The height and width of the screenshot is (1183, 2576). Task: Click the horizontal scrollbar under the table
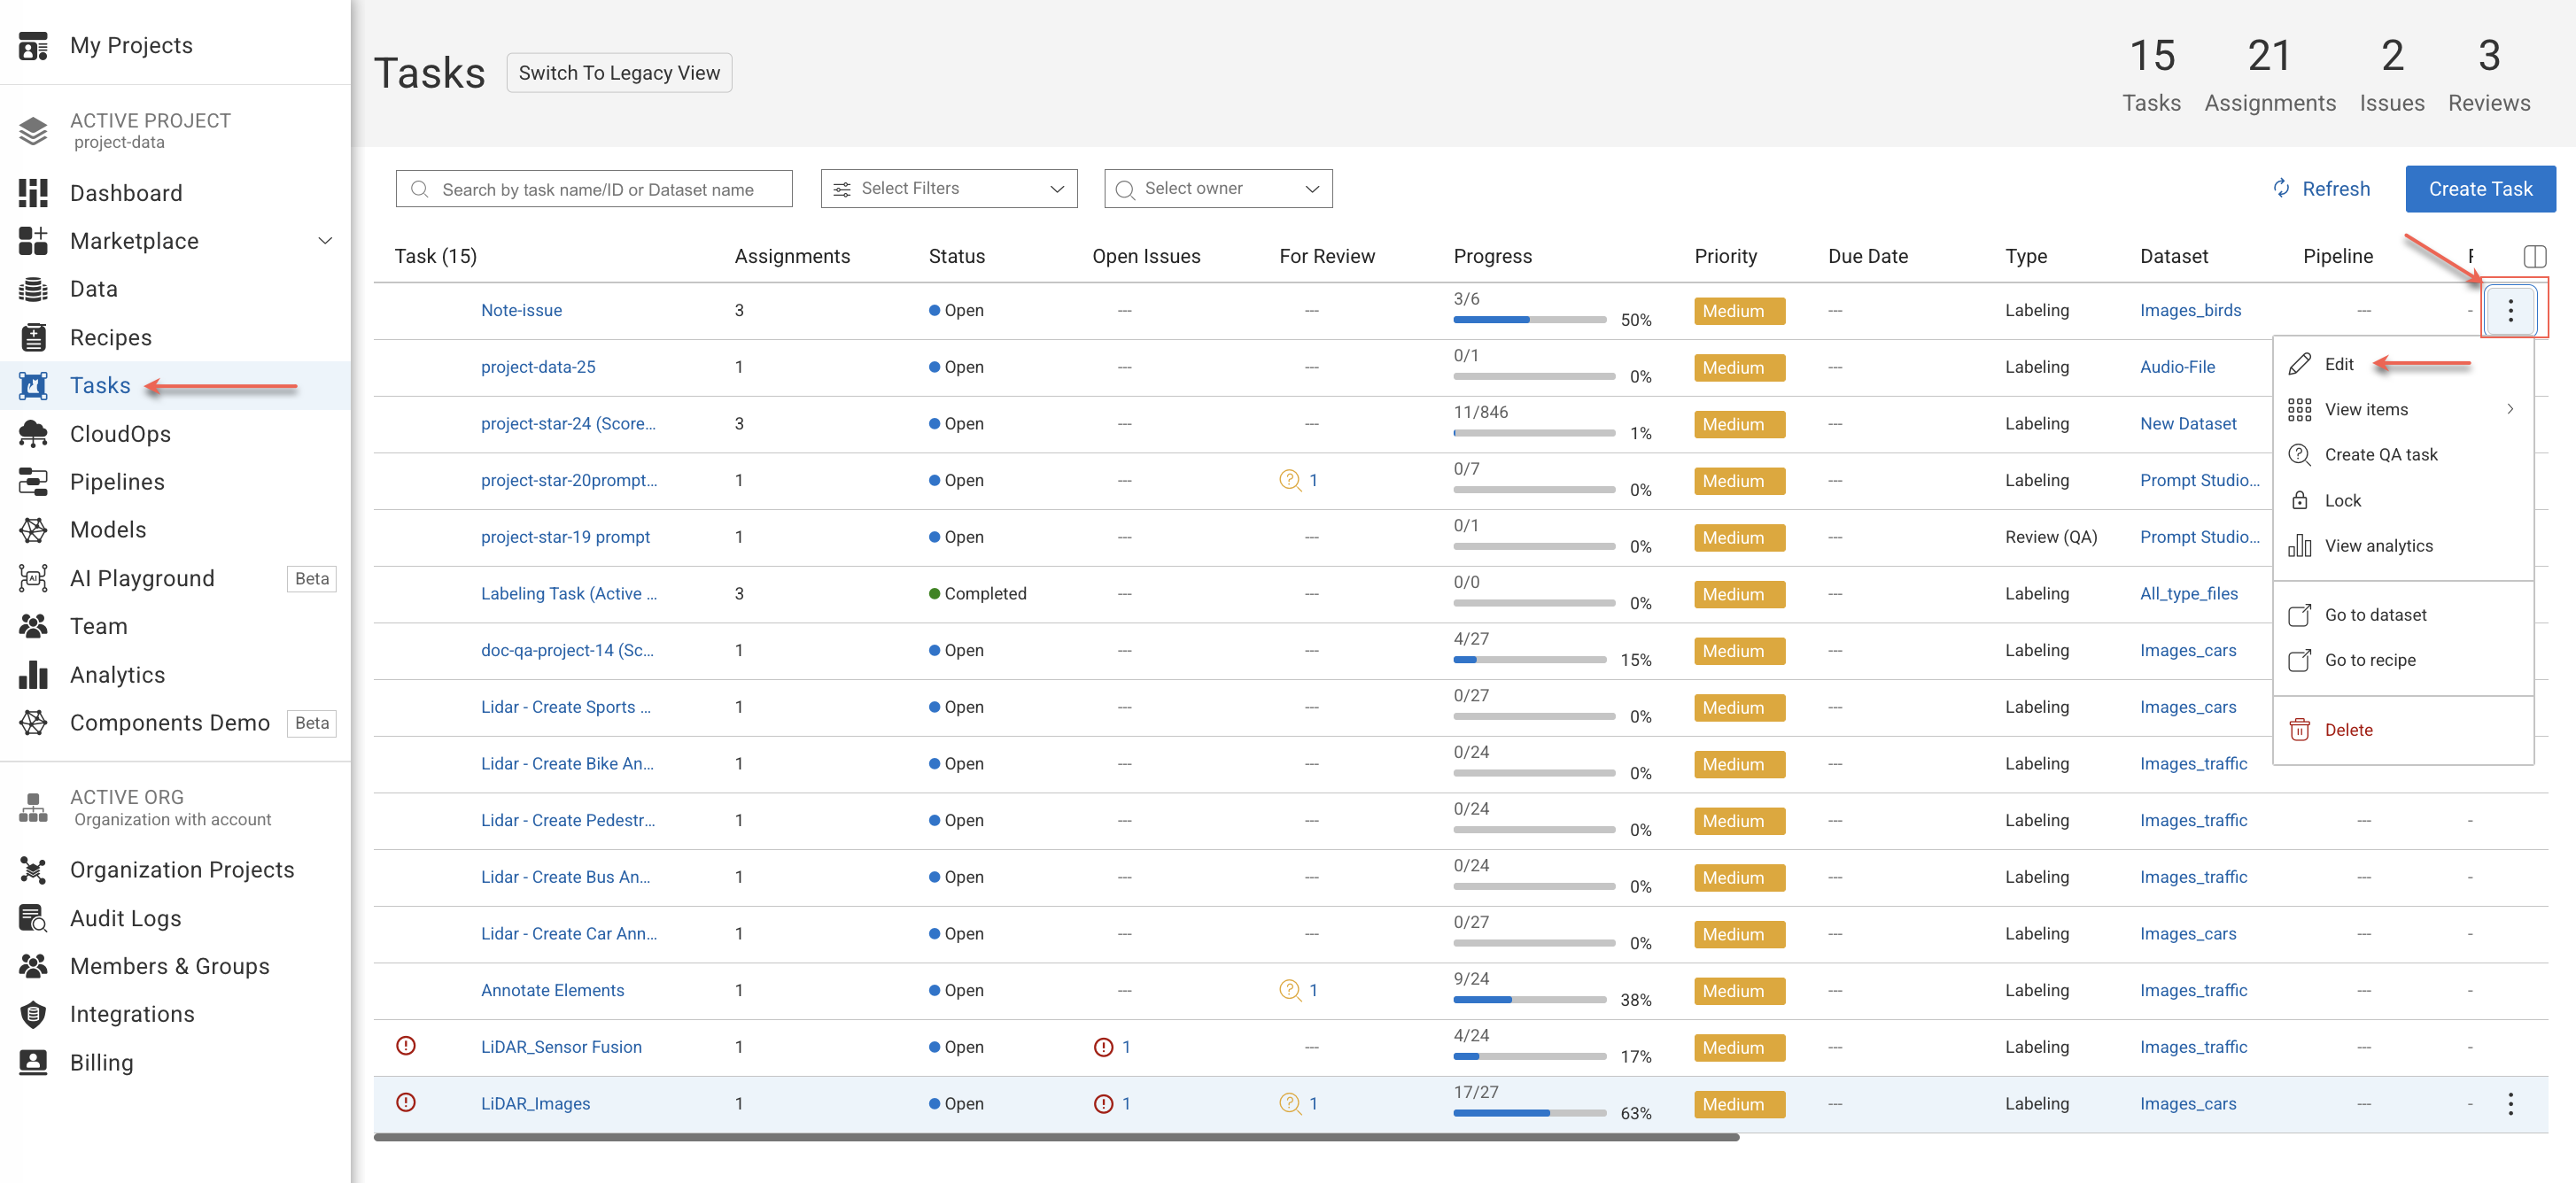[x=1057, y=1138]
